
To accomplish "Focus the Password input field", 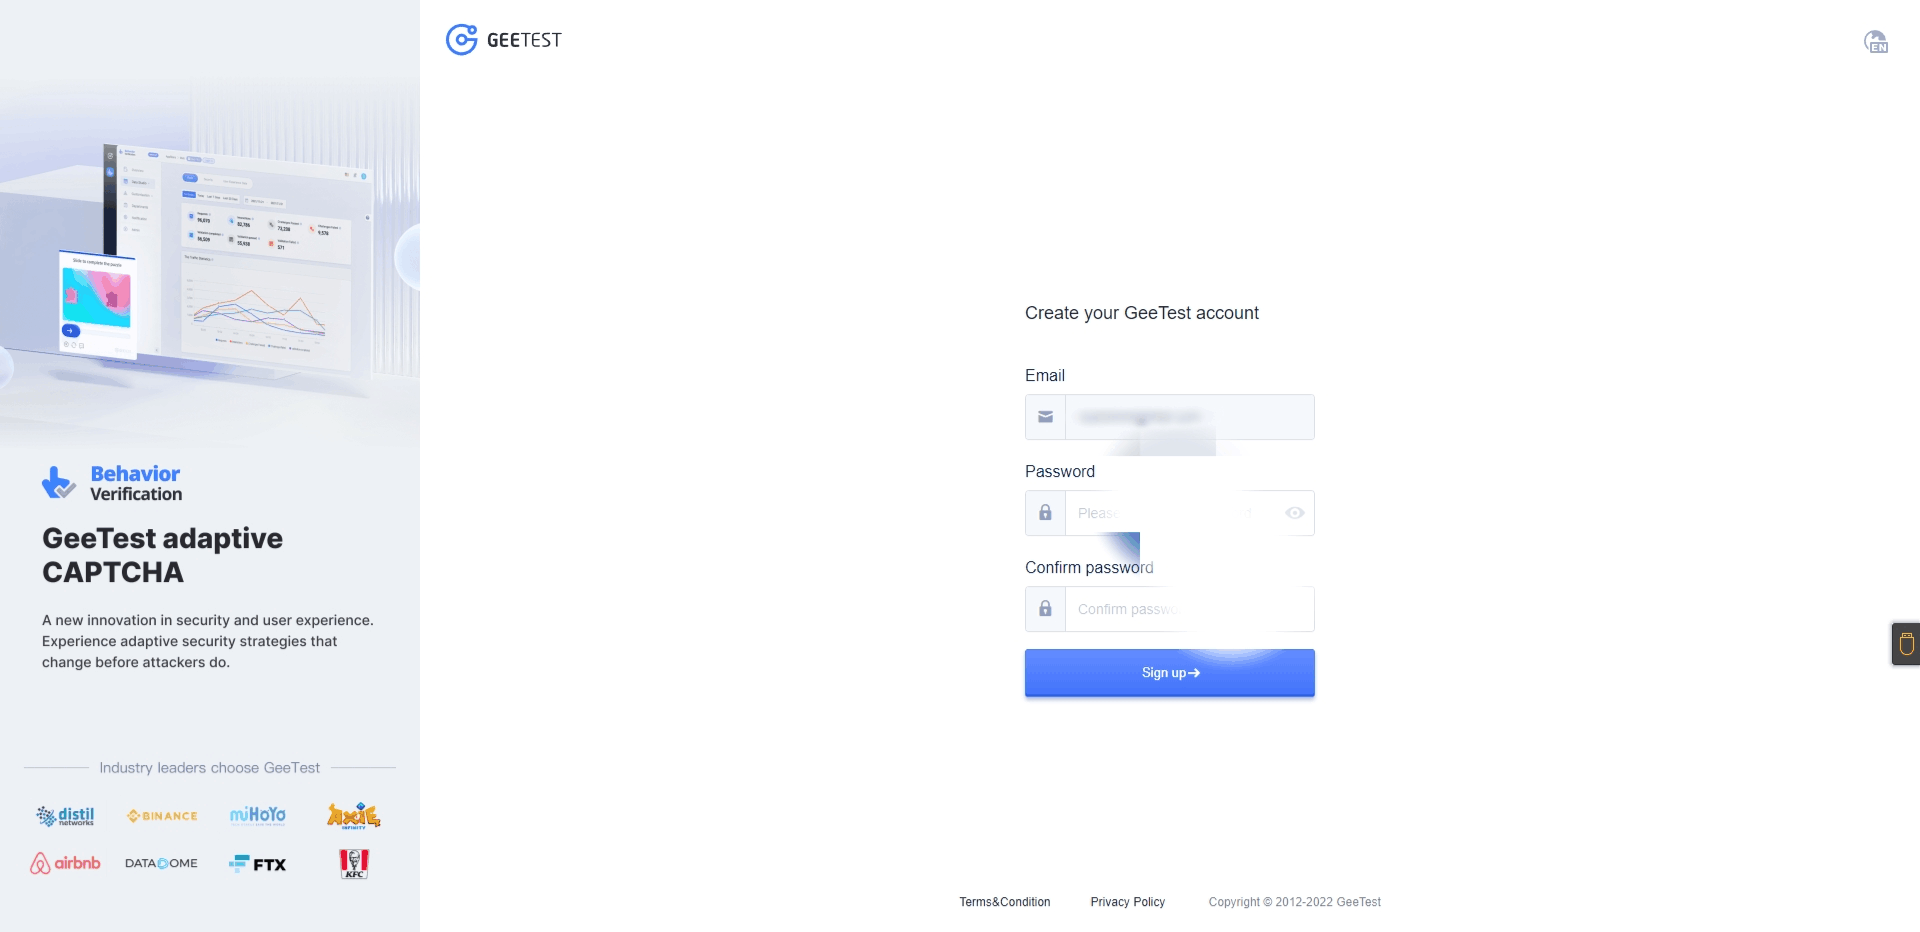I will (1170, 513).
